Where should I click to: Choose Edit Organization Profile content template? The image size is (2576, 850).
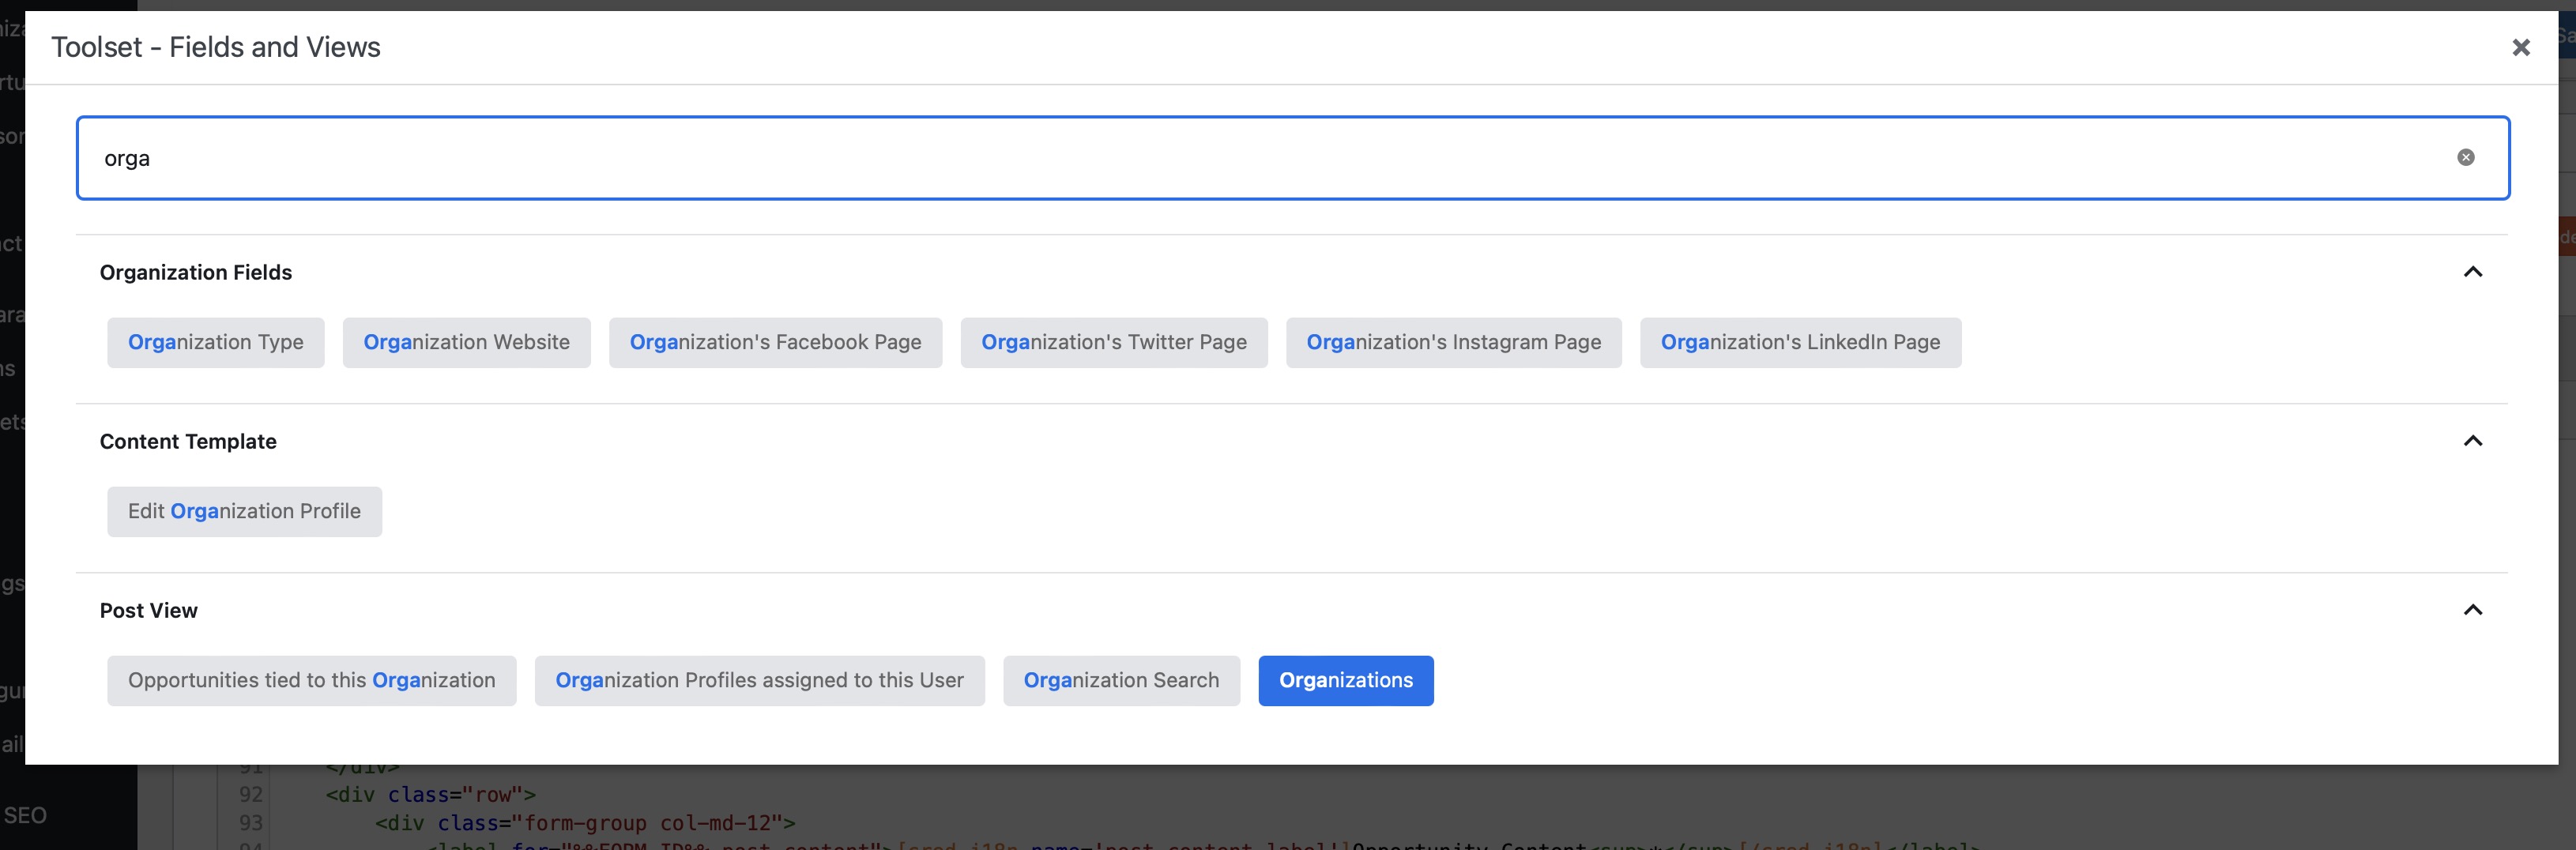coord(245,511)
